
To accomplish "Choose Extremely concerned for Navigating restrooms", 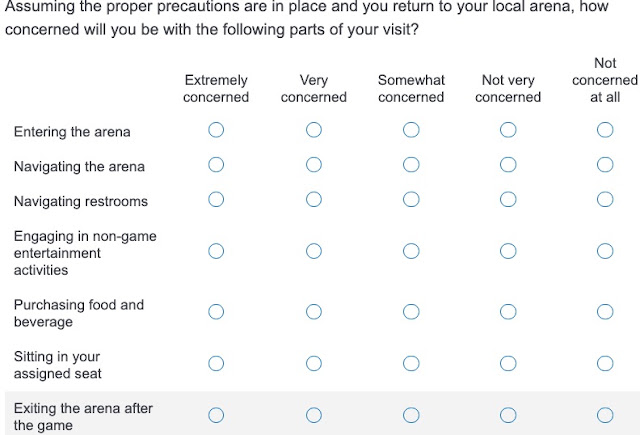I will tap(216, 200).
